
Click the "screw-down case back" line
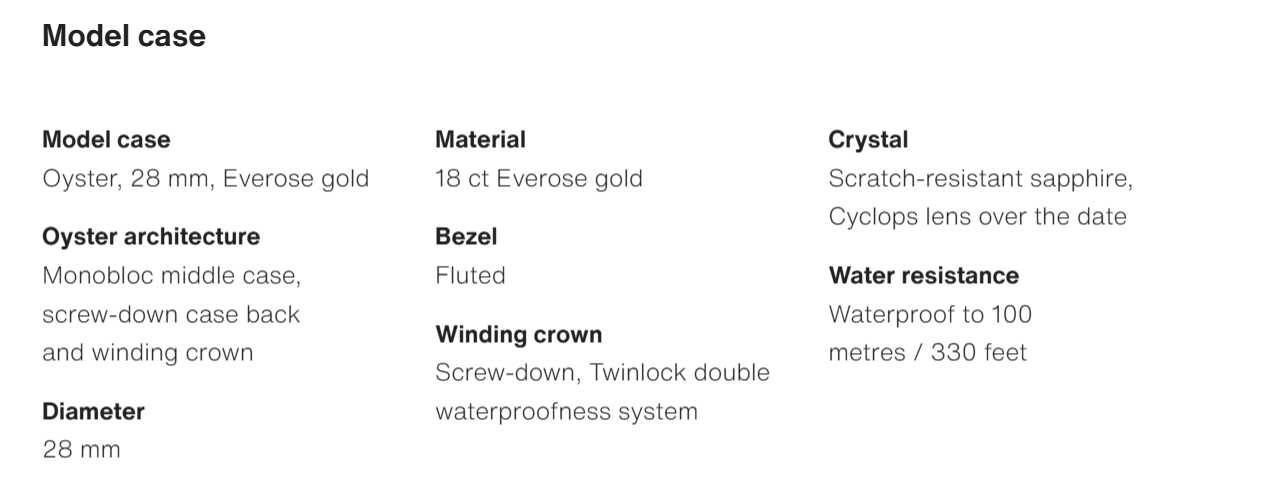click(170, 314)
